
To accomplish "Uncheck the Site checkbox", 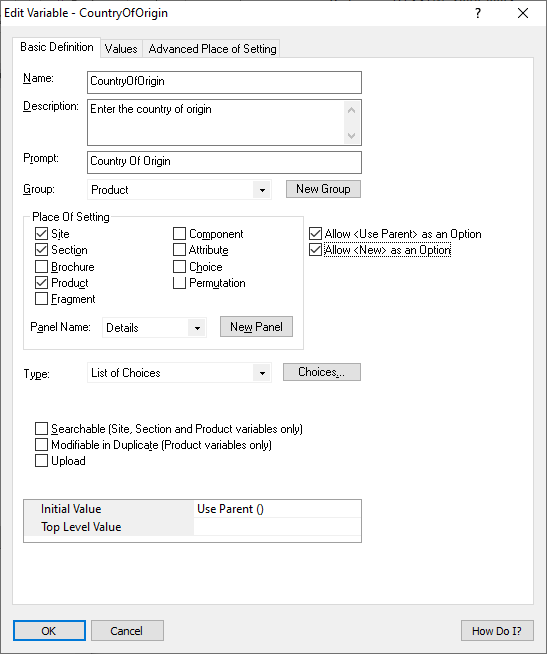I will click(41, 234).
